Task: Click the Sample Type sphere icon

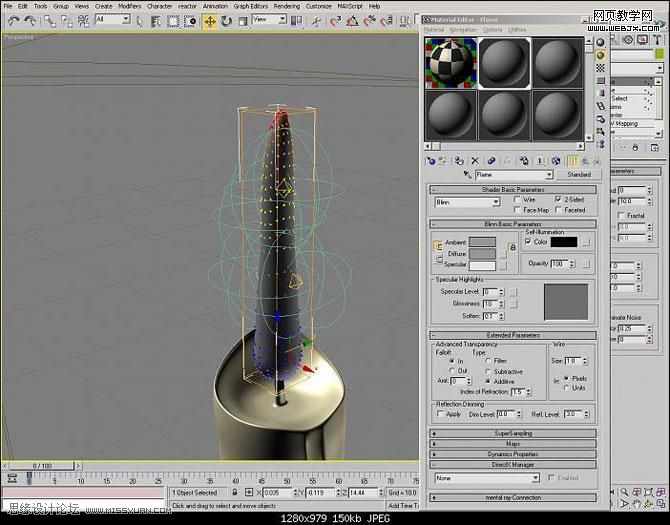Action: [x=601, y=42]
